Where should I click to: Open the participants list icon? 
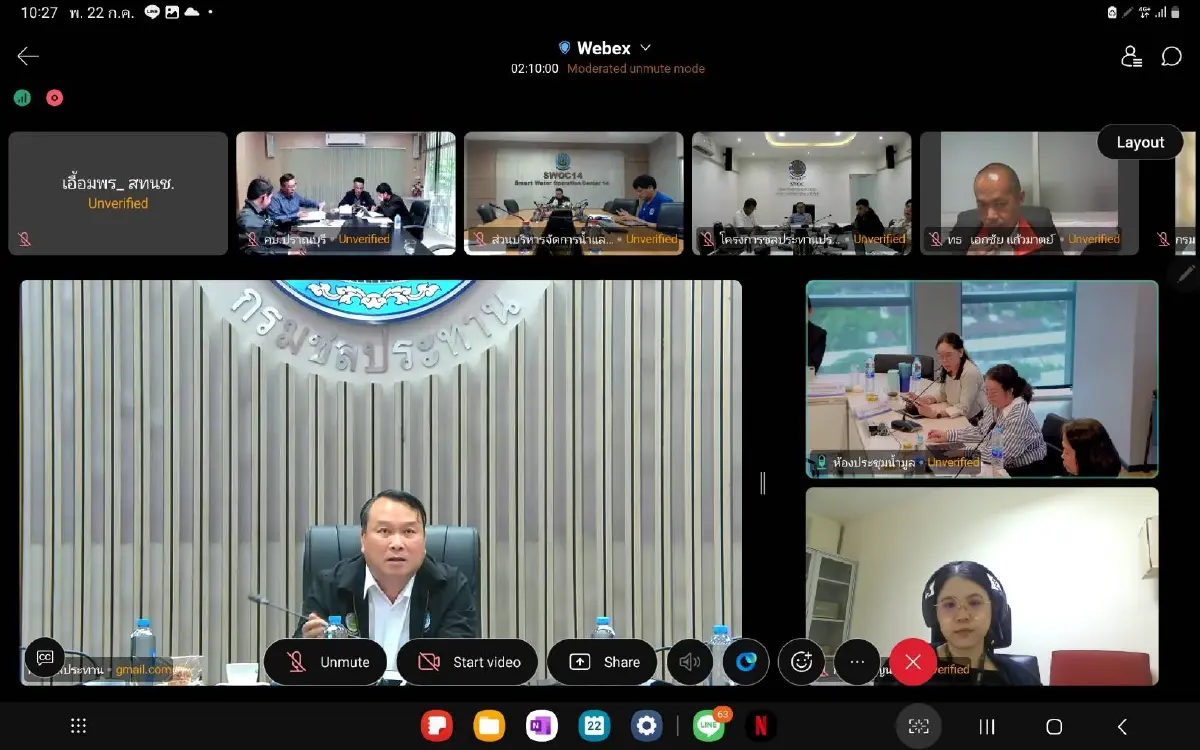pyautogui.click(x=1132, y=57)
